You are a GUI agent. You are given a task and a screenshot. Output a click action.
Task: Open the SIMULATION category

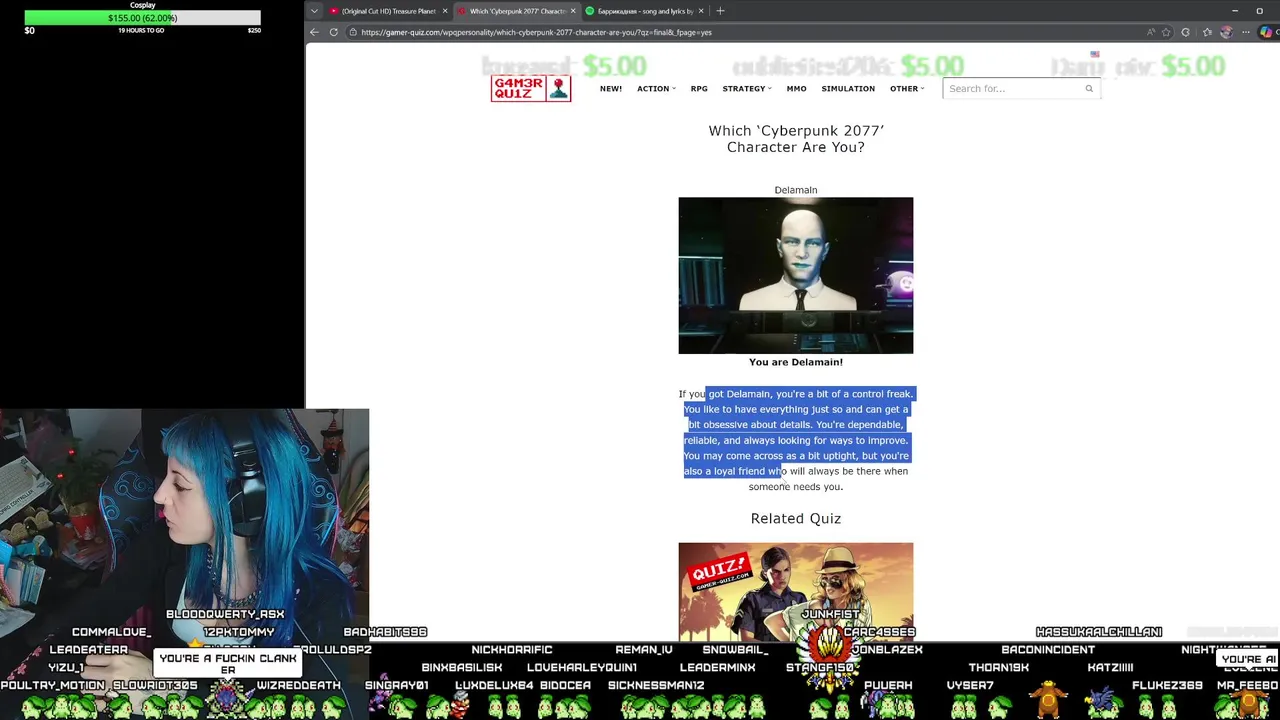[848, 89]
